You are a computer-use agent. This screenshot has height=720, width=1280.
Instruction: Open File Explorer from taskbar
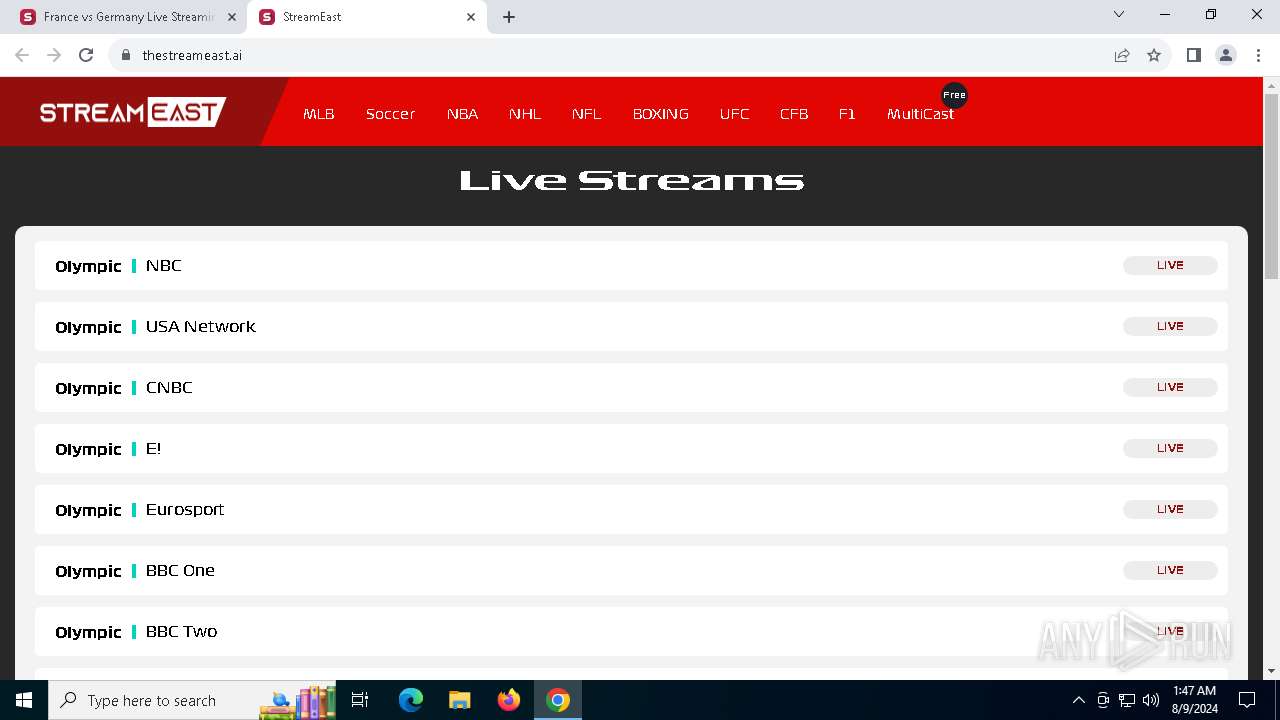(459, 700)
